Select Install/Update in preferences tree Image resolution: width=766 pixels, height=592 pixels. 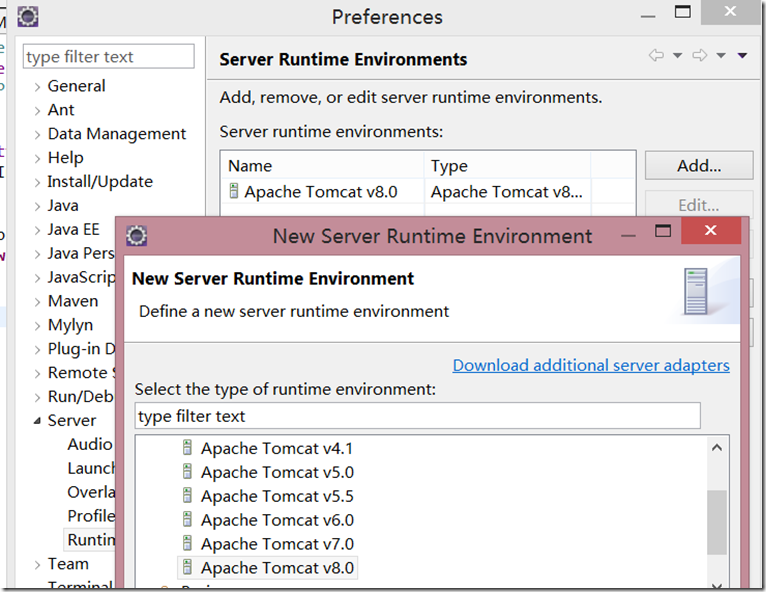[100, 182]
